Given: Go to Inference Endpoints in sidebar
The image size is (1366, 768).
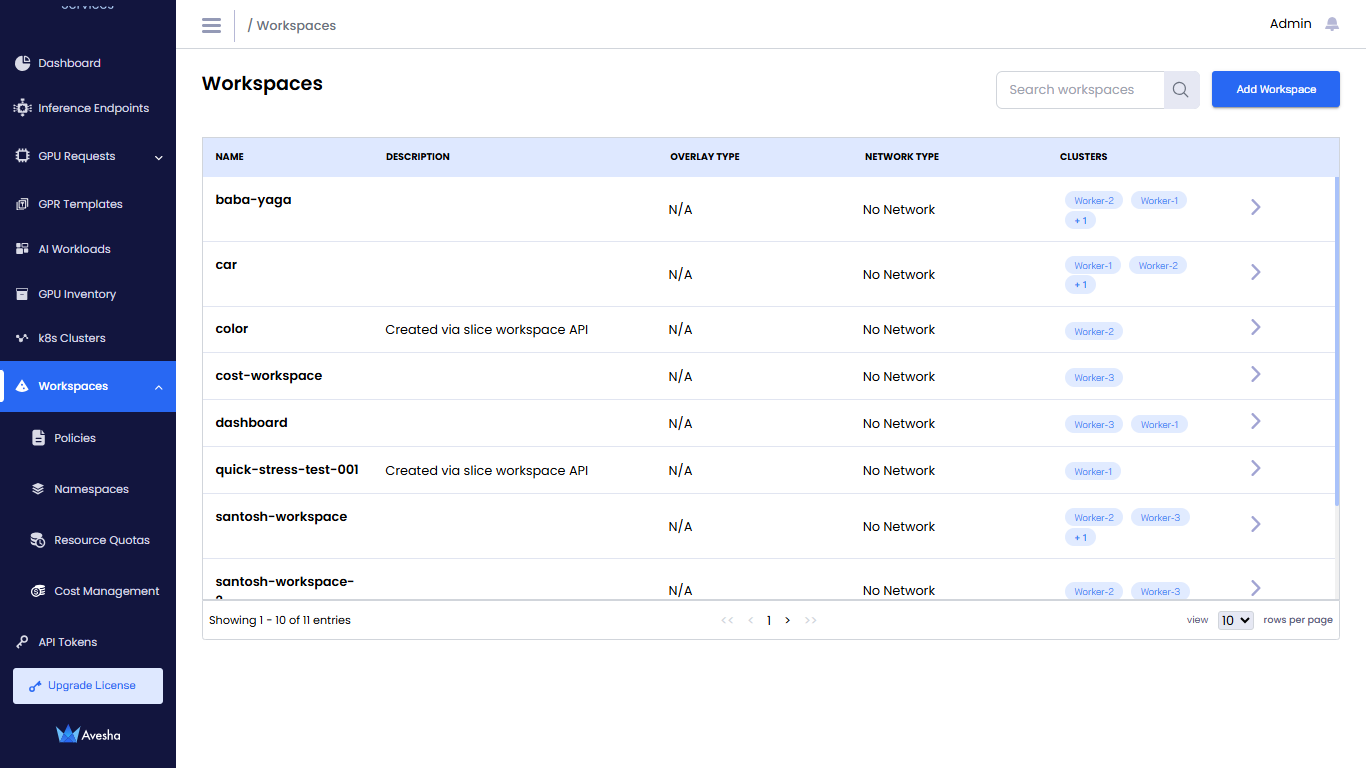Looking at the screenshot, I should pos(93,108).
